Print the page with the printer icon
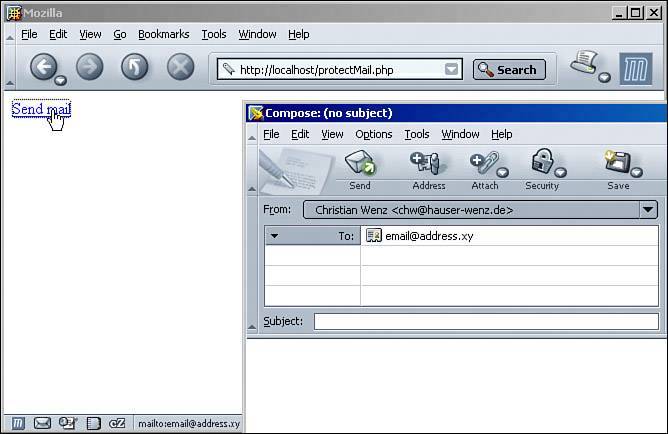Image resolution: width=668 pixels, height=434 pixels. tap(584, 63)
